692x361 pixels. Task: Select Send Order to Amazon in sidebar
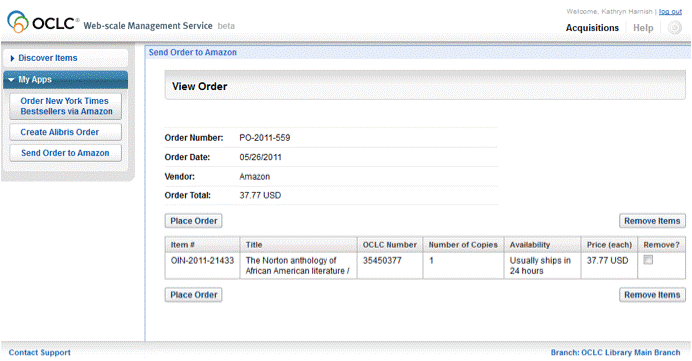tap(66, 153)
